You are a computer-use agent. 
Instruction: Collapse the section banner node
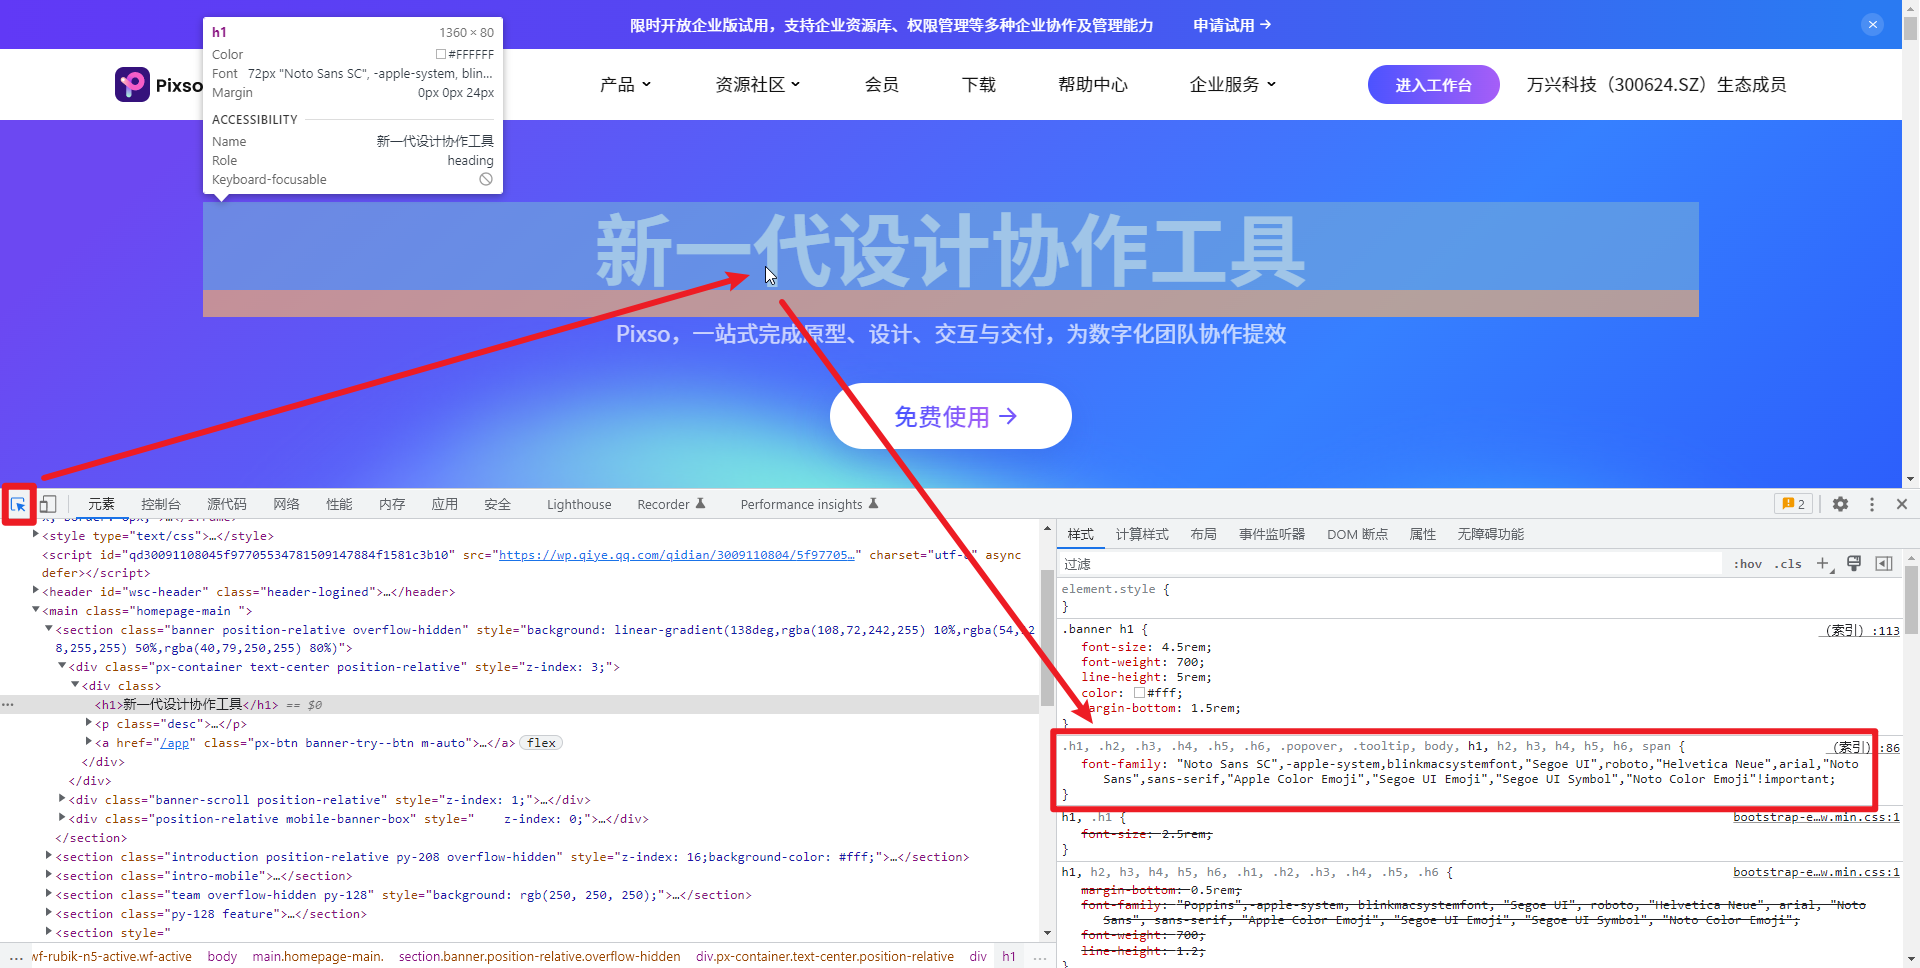point(49,629)
